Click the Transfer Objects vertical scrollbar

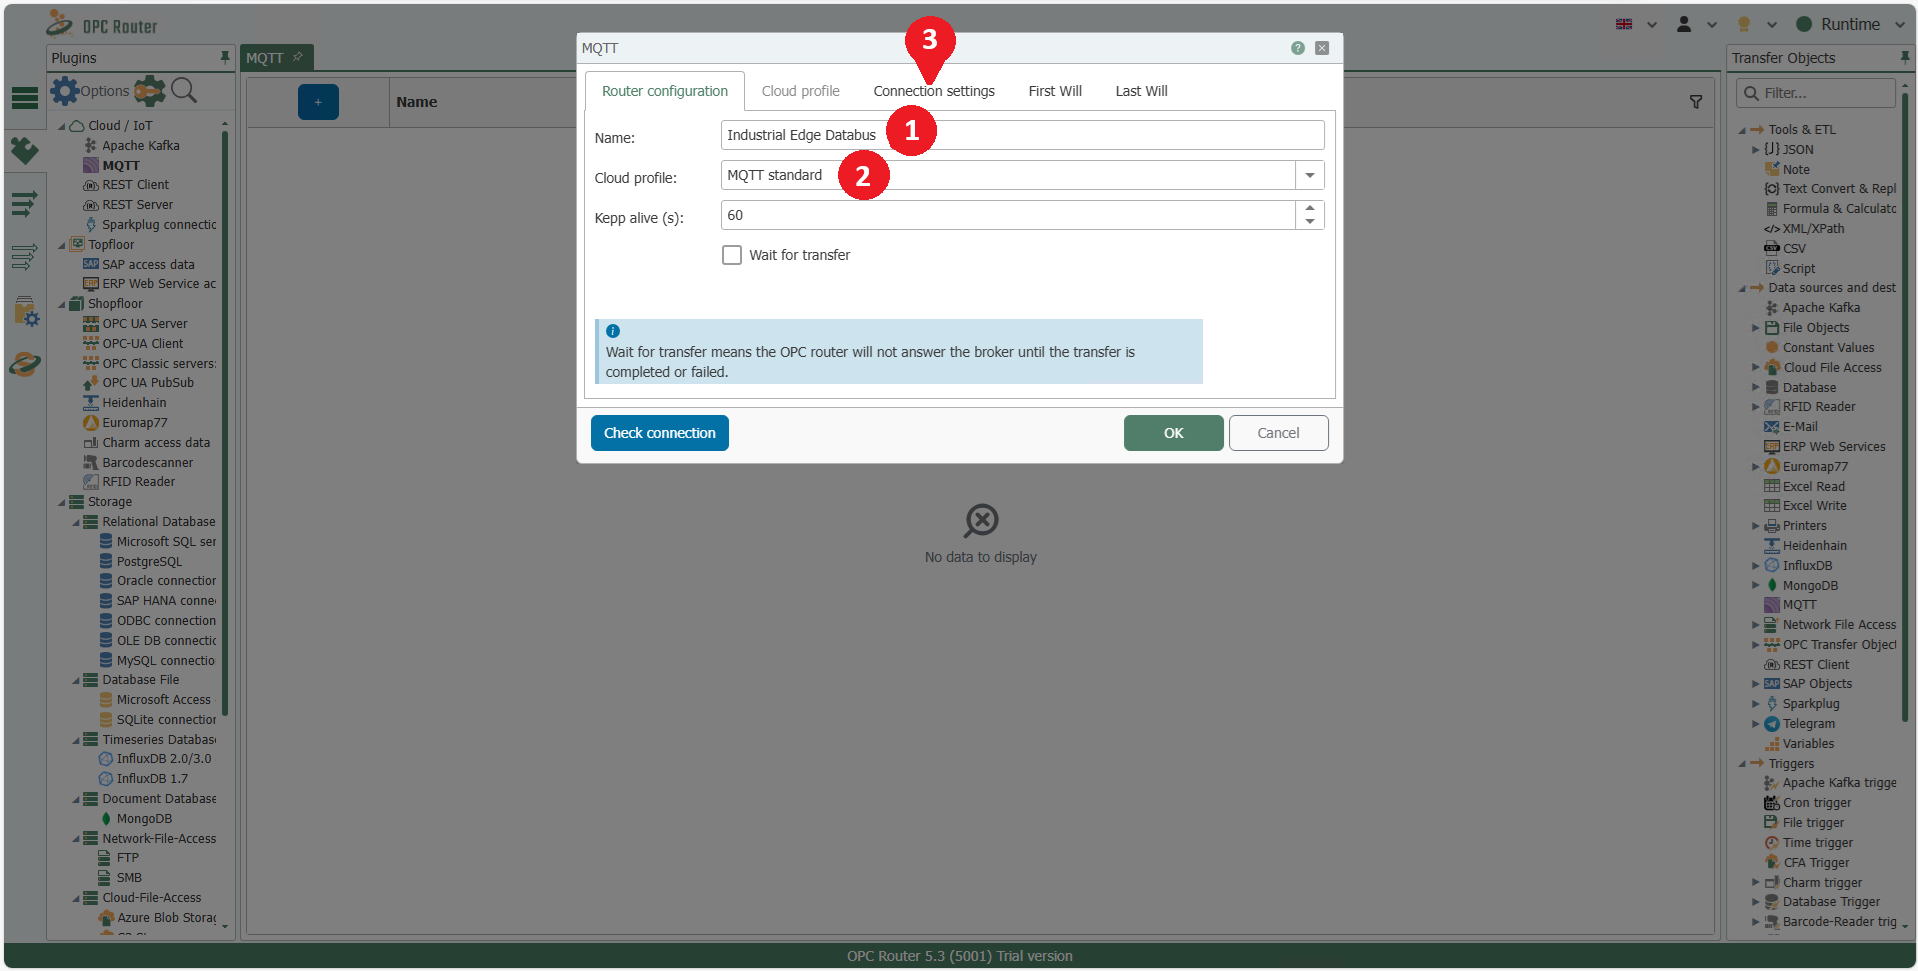coord(1905,405)
